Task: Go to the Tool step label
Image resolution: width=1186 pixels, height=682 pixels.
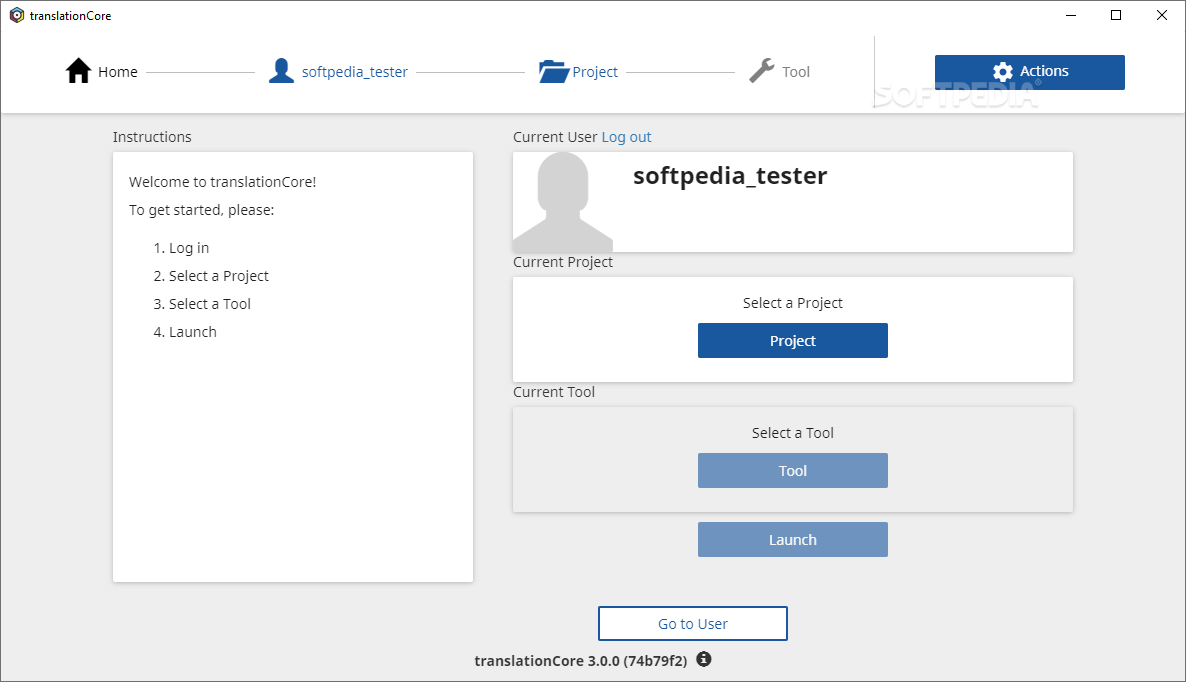Action: click(x=796, y=72)
